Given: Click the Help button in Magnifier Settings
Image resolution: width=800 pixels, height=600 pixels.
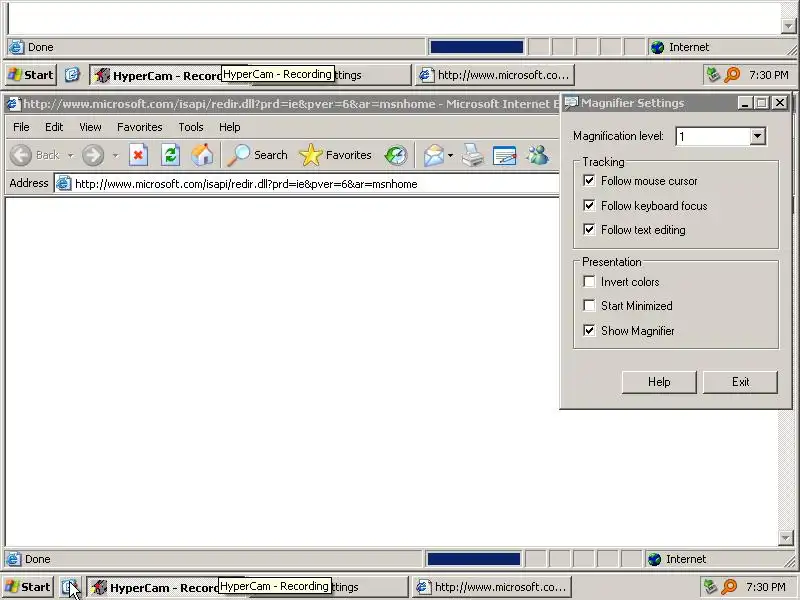Looking at the screenshot, I should (659, 382).
